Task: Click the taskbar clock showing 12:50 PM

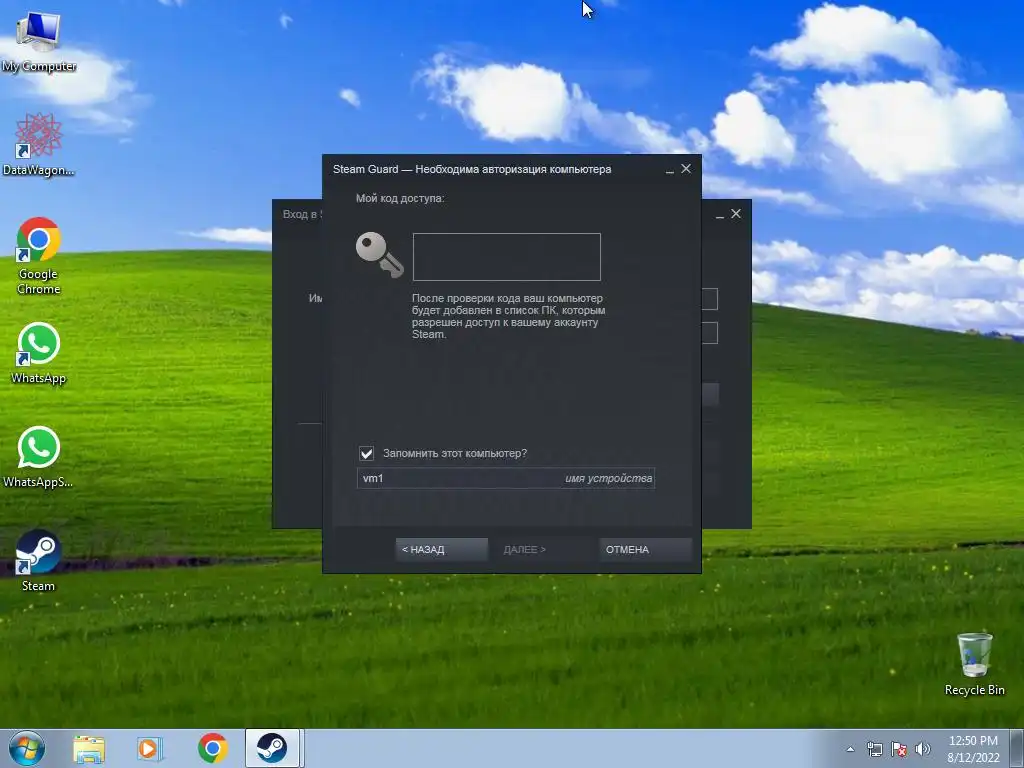Action: pos(973,749)
